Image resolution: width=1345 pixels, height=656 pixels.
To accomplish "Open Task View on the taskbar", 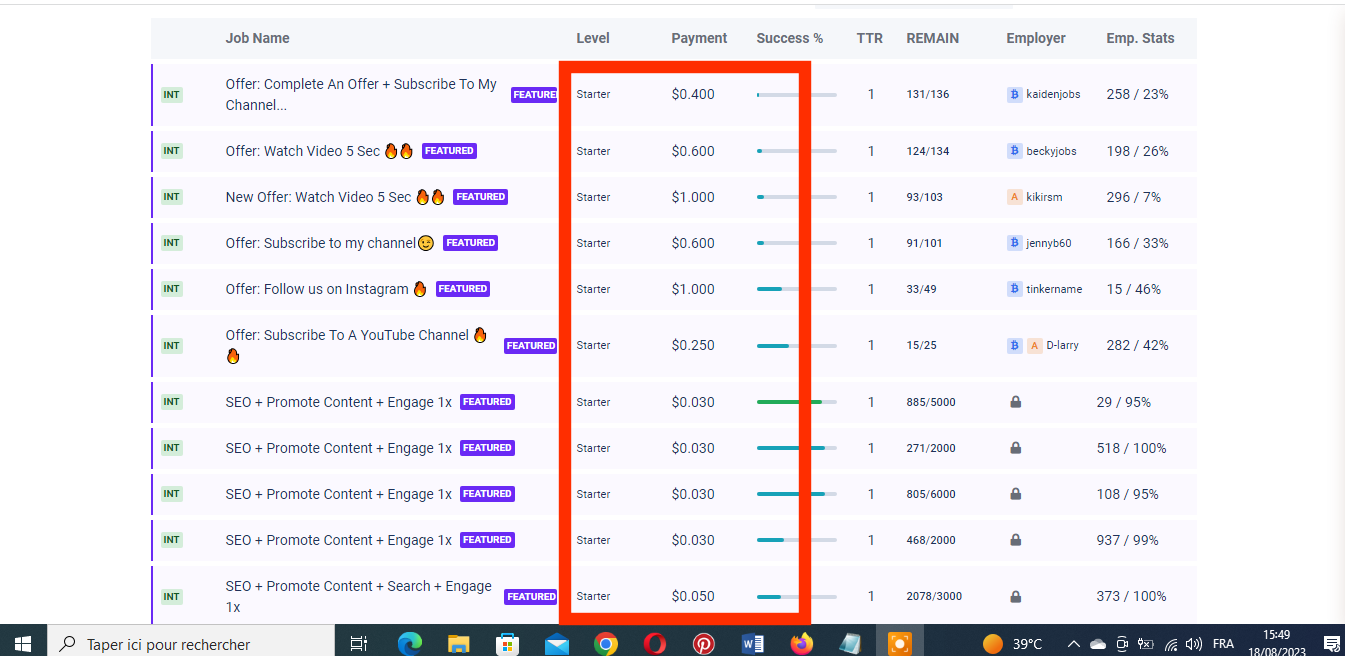I will 359,643.
